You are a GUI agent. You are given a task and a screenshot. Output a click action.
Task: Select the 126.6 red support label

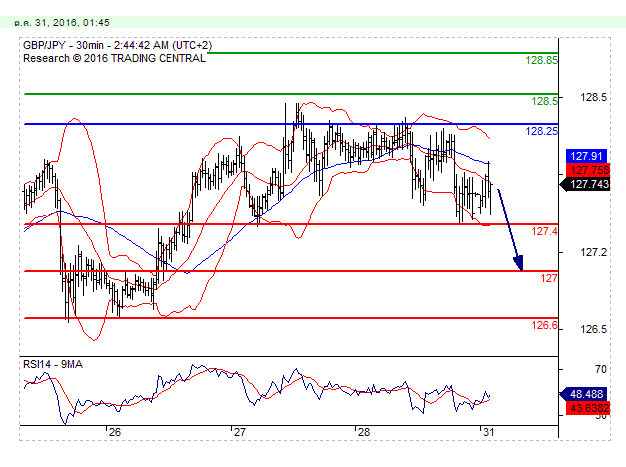(x=544, y=325)
